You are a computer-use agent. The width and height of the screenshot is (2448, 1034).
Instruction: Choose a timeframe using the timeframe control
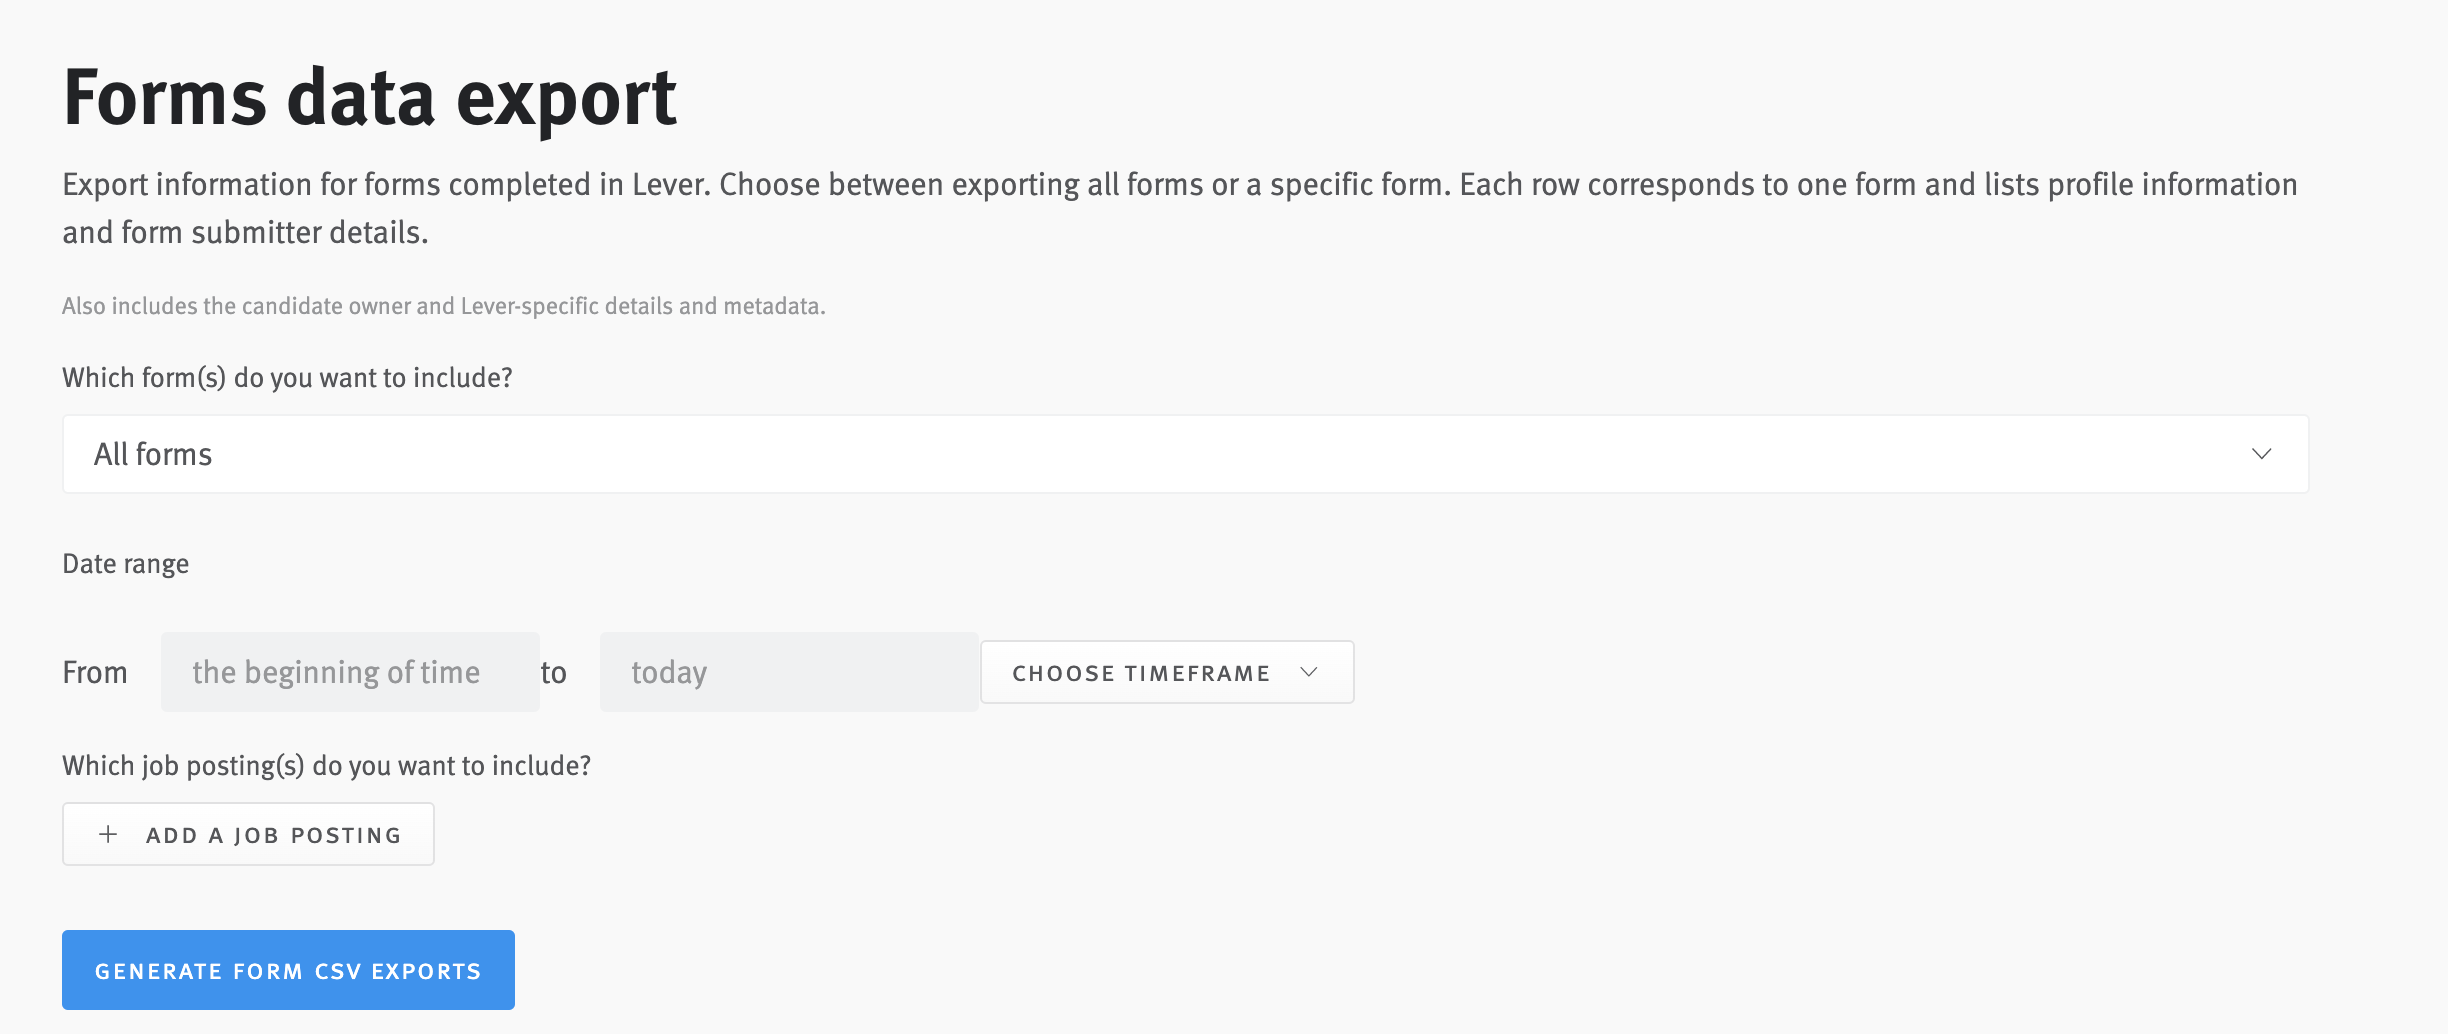(x=1166, y=672)
